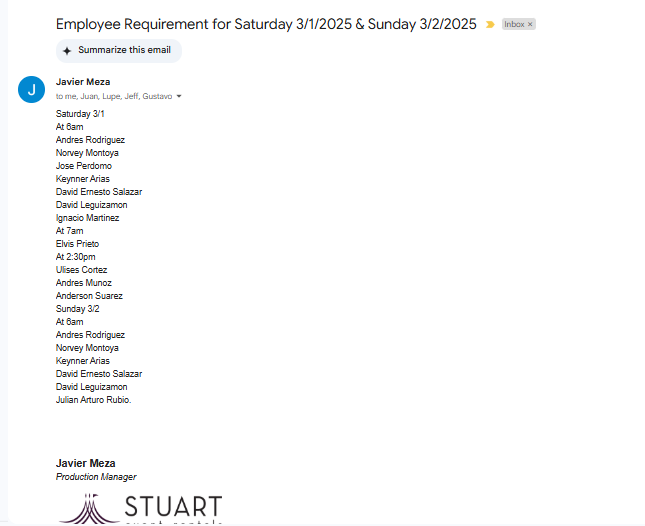Click the Stuart company logo image
Screen dimensions: 645x526
[140, 508]
